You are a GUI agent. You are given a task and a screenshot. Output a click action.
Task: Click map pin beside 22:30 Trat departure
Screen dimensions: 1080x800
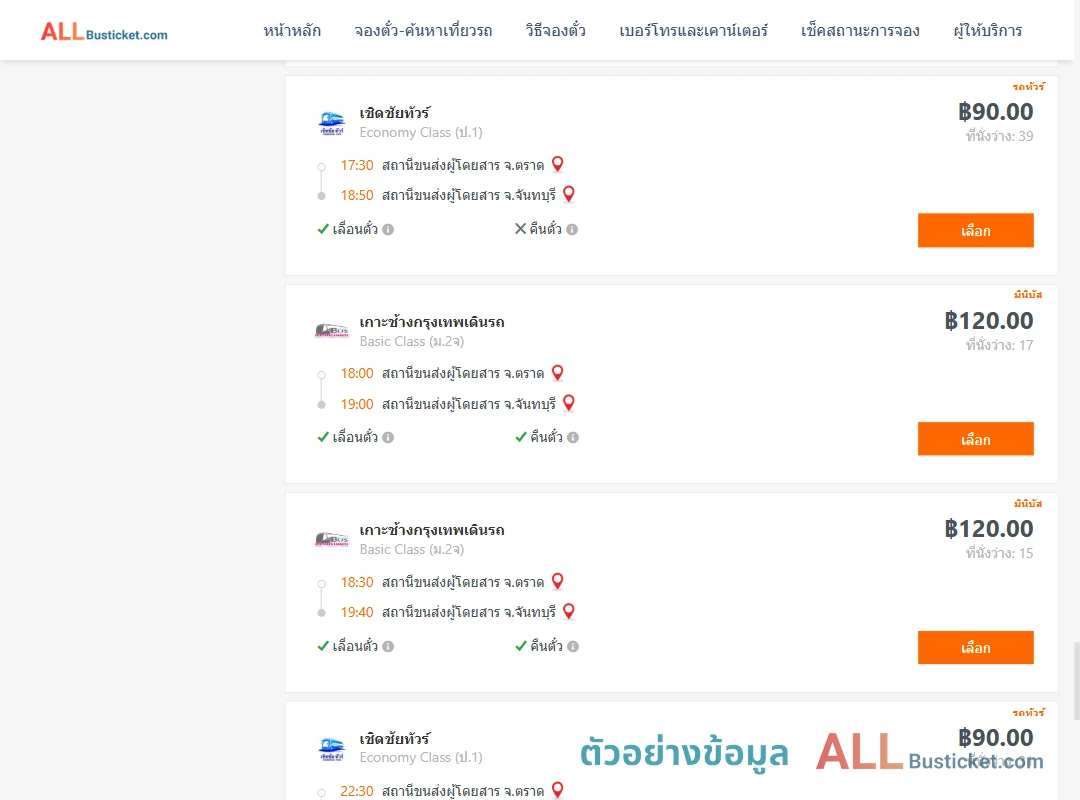(x=558, y=790)
